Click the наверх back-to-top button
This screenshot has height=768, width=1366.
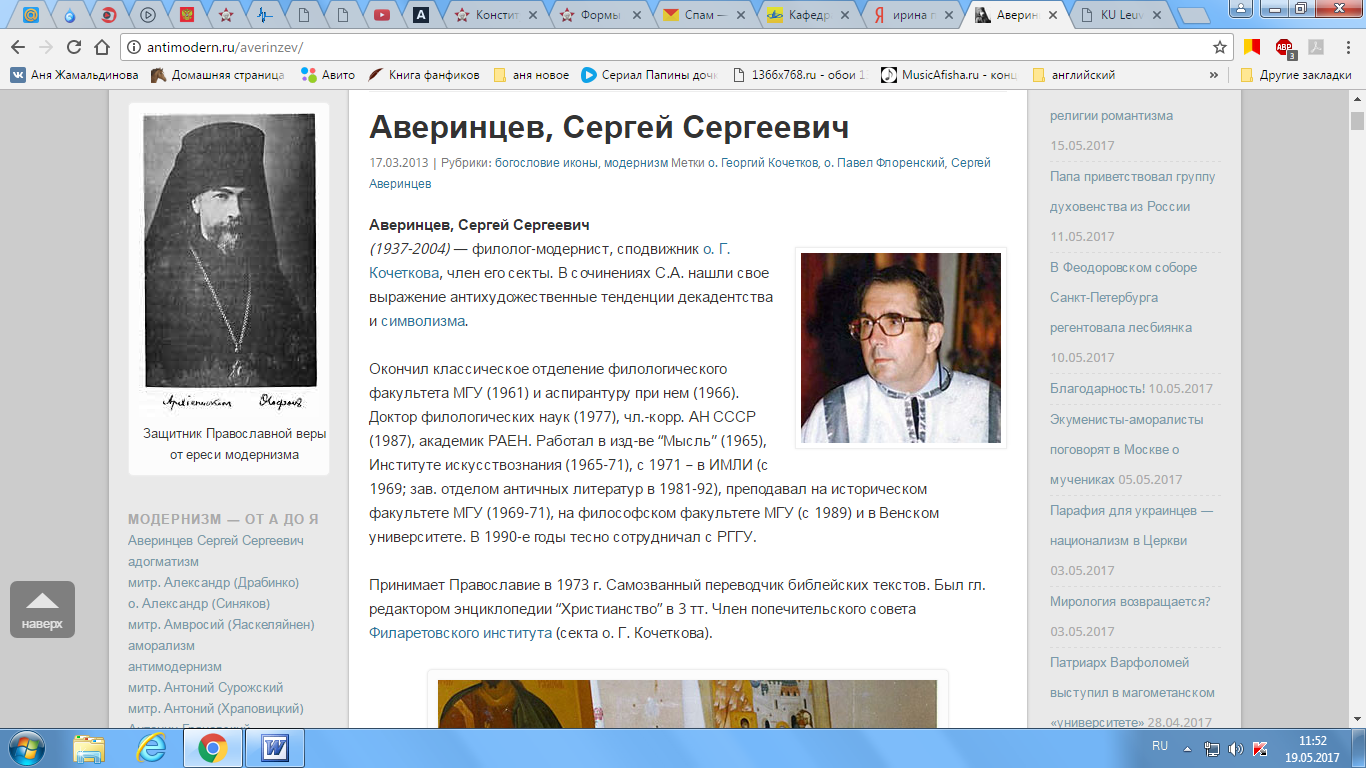pyautogui.click(x=42, y=609)
